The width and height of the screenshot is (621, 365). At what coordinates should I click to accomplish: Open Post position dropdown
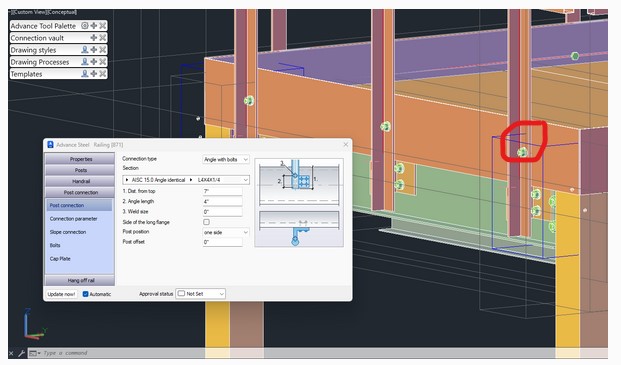tap(226, 232)
